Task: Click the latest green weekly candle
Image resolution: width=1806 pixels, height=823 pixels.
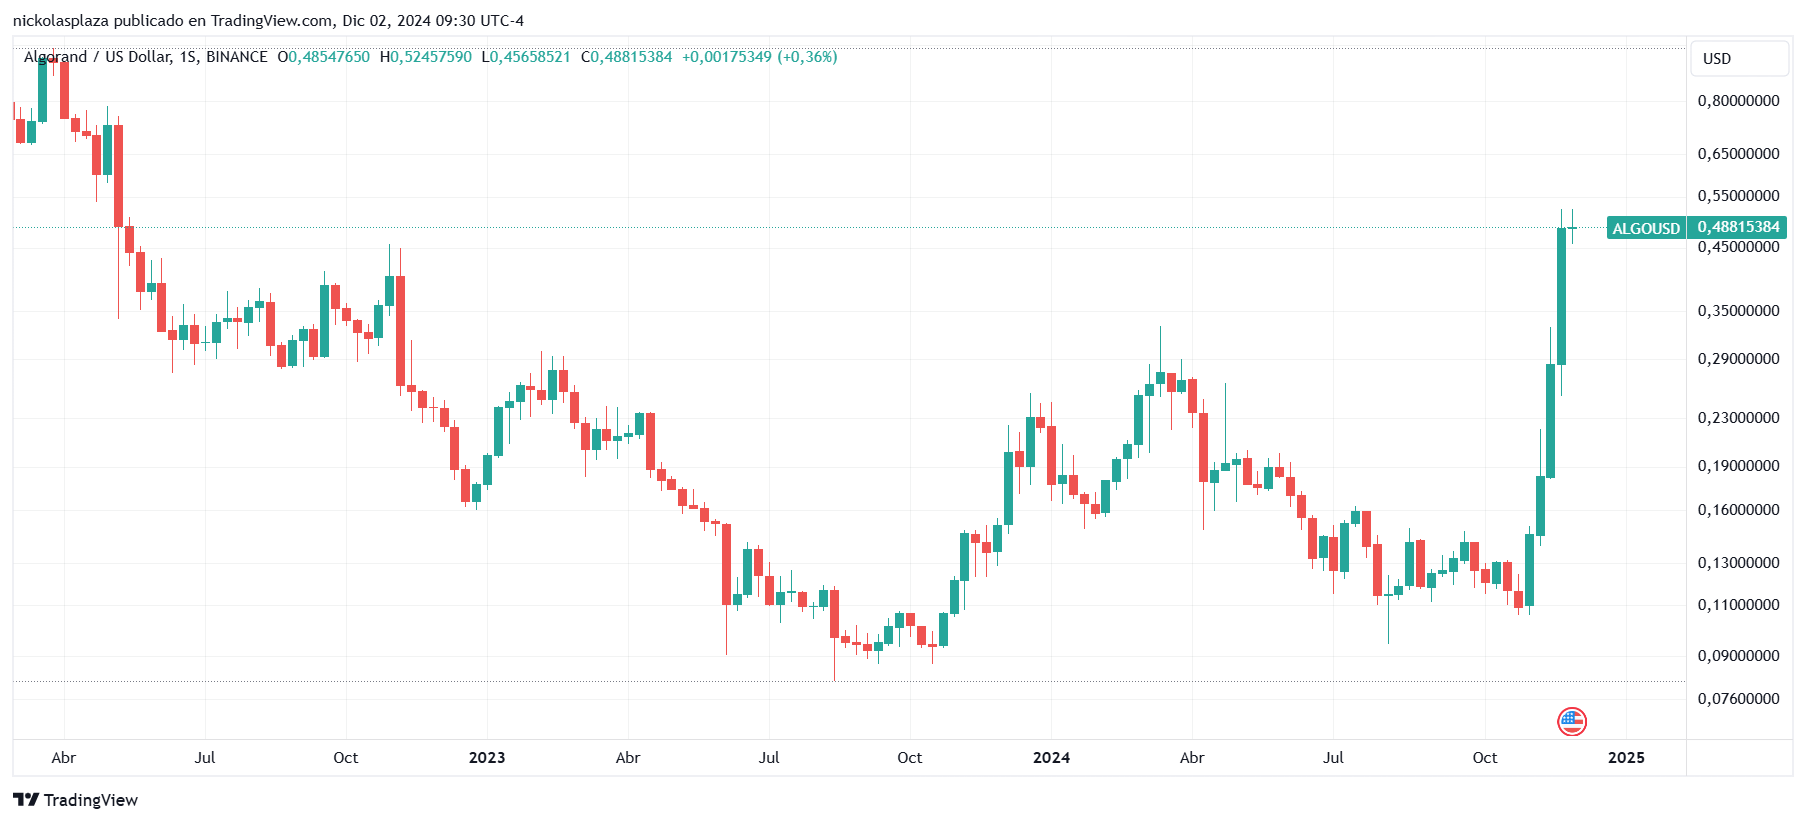Action: [x=1572, y=228]
